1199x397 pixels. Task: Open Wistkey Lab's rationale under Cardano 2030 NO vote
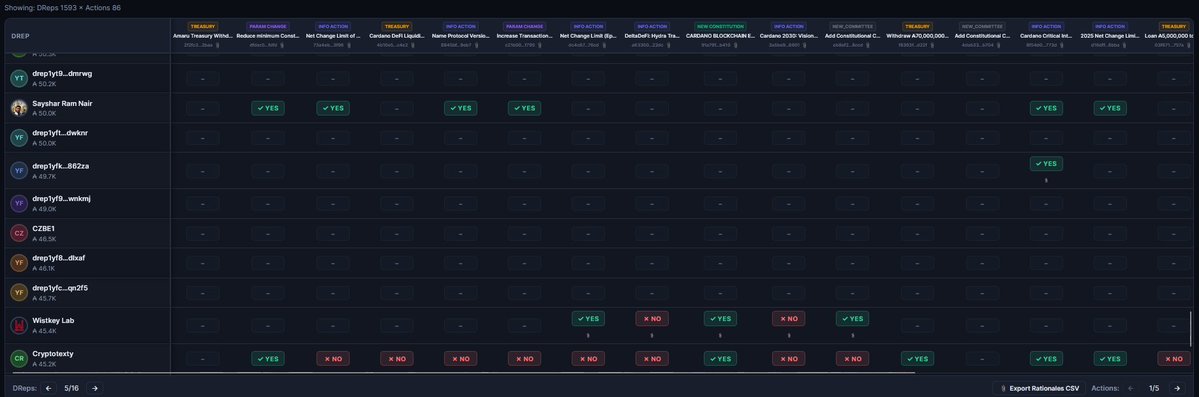(x=788, y=335)
